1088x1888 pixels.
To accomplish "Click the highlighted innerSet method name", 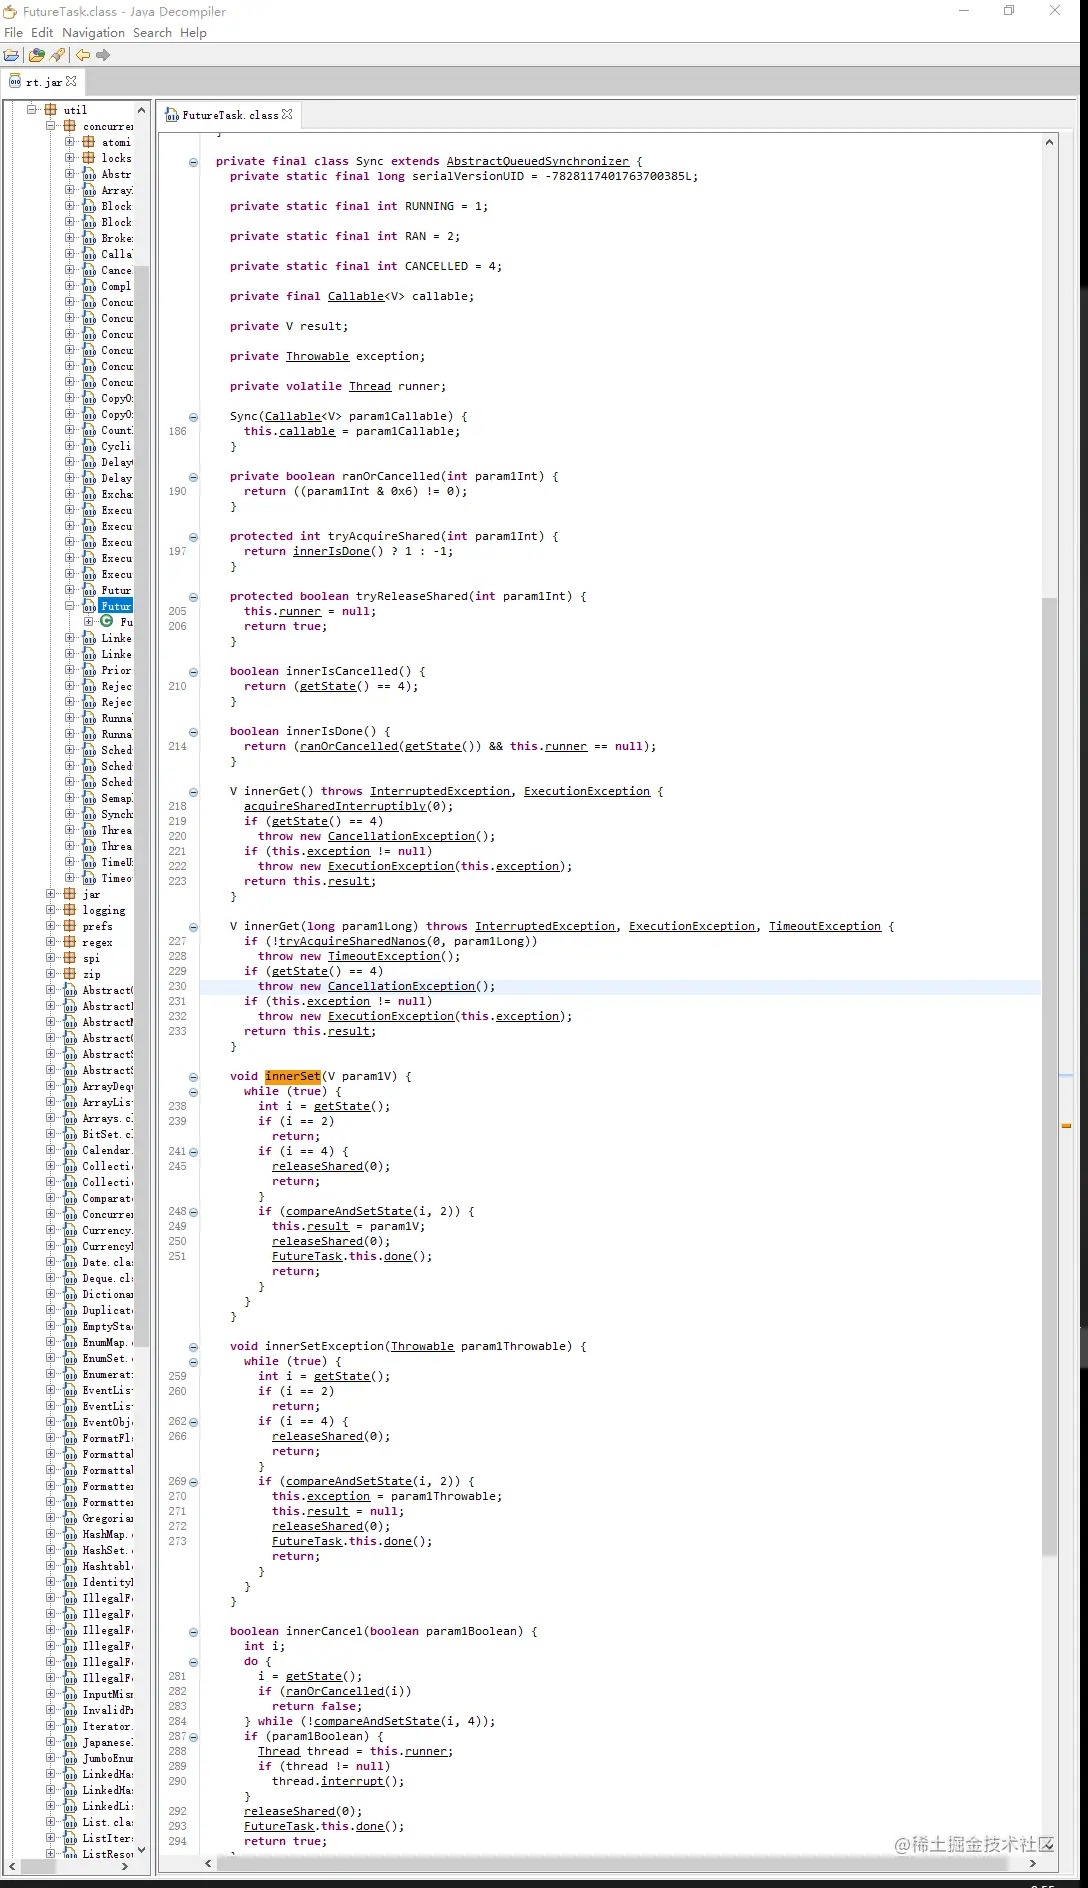I will 293,1076.
